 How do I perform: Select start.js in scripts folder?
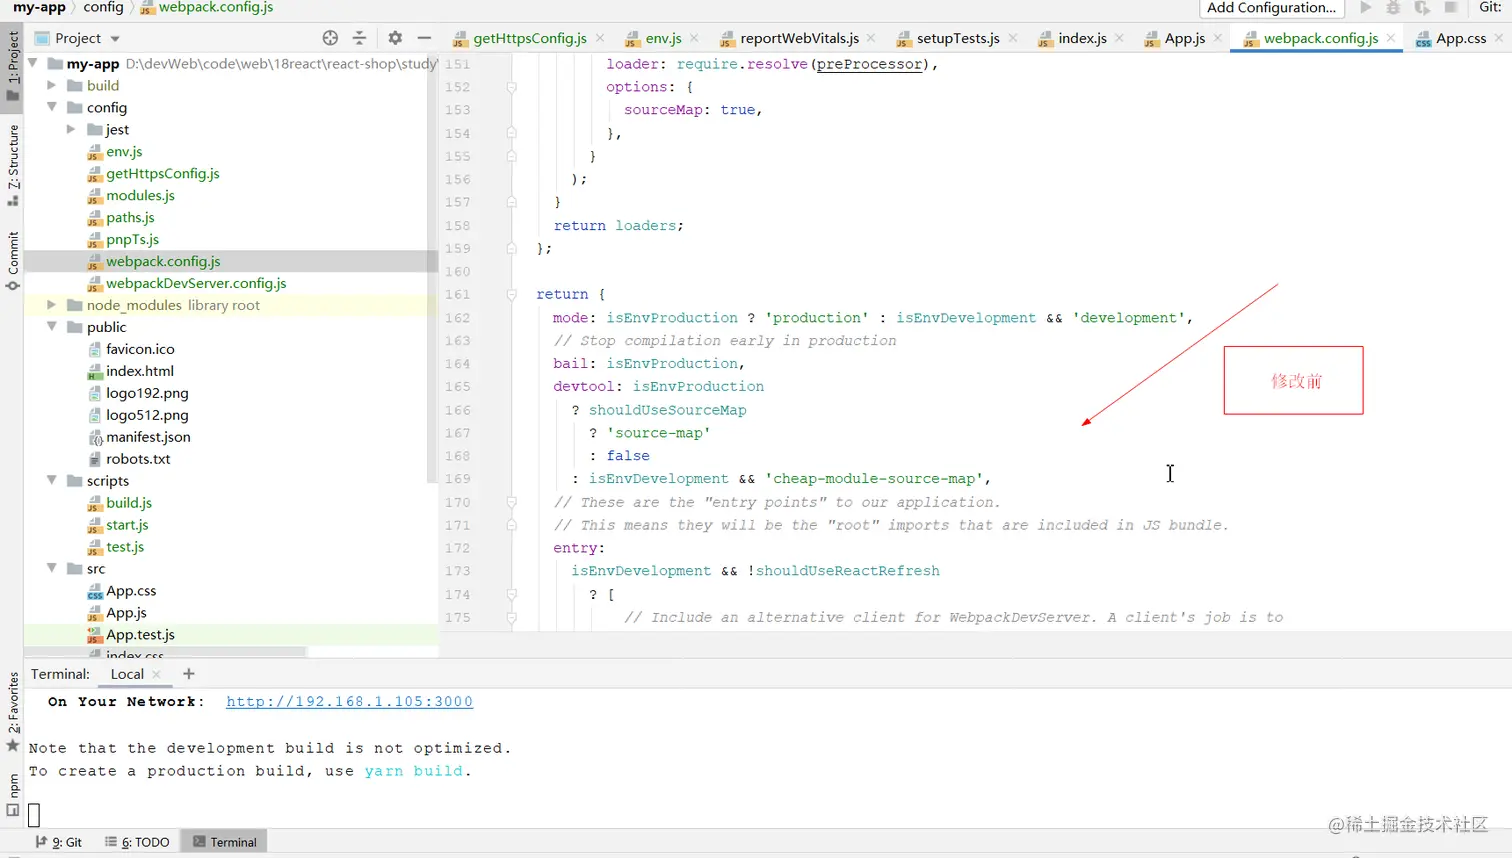tap(127, 525)
